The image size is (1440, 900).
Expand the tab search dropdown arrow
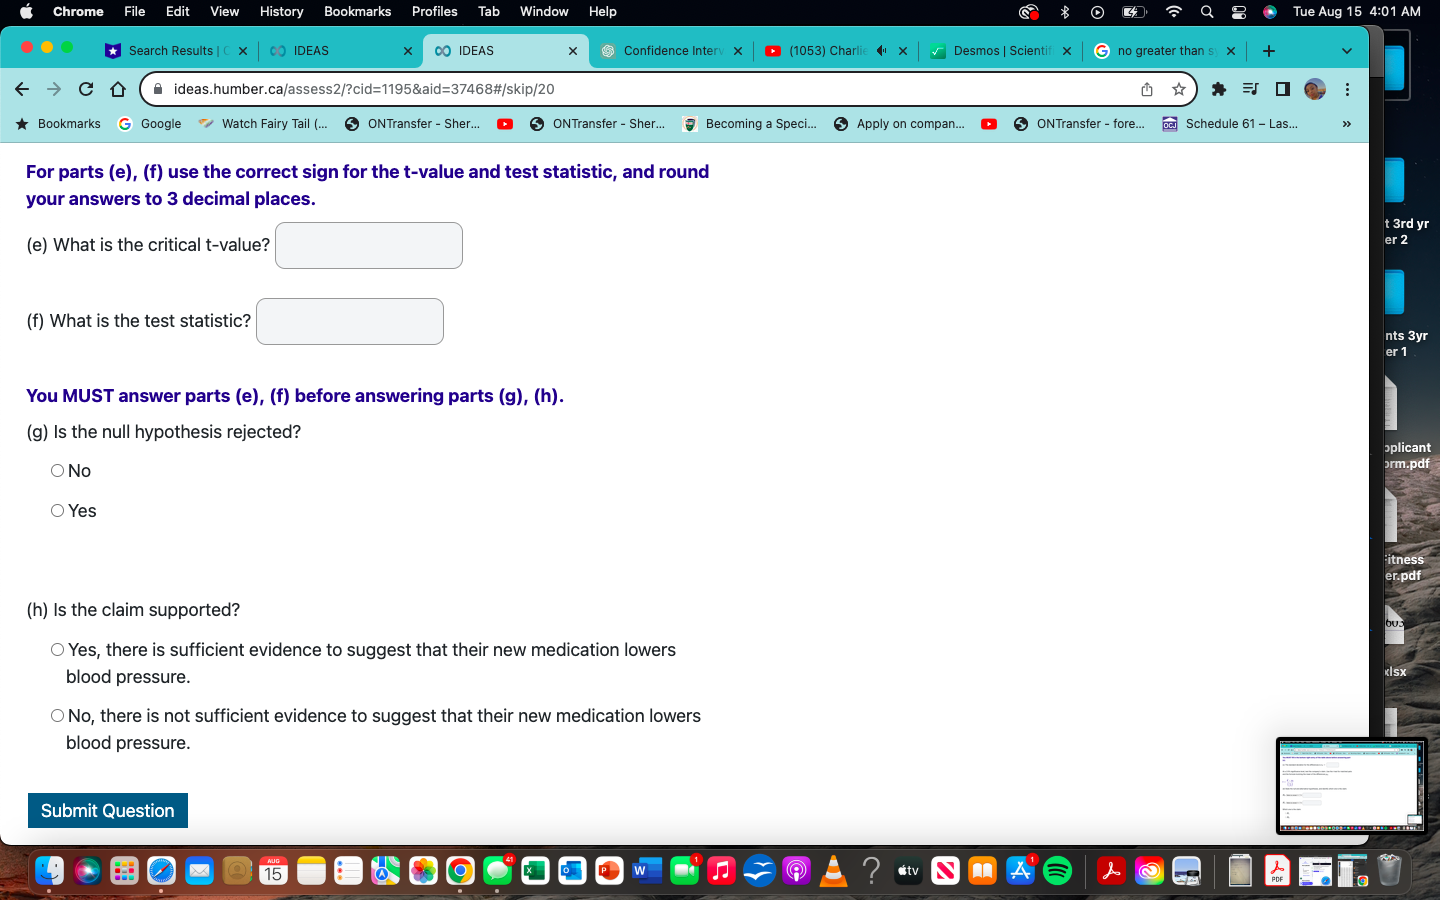1346,51
